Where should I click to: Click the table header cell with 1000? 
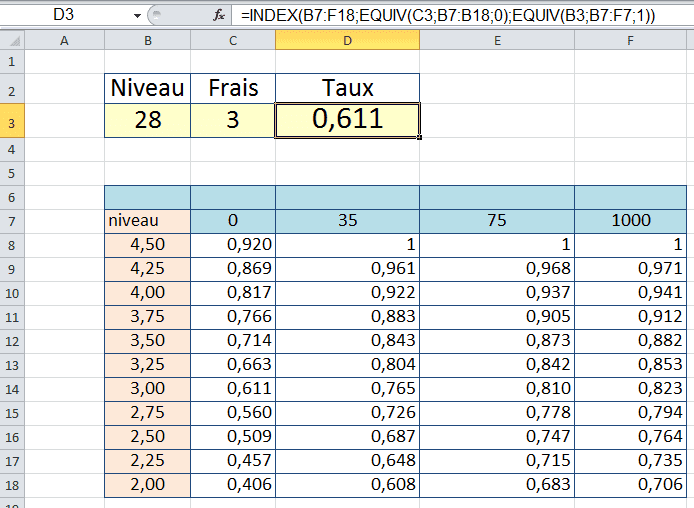(630, 221)
